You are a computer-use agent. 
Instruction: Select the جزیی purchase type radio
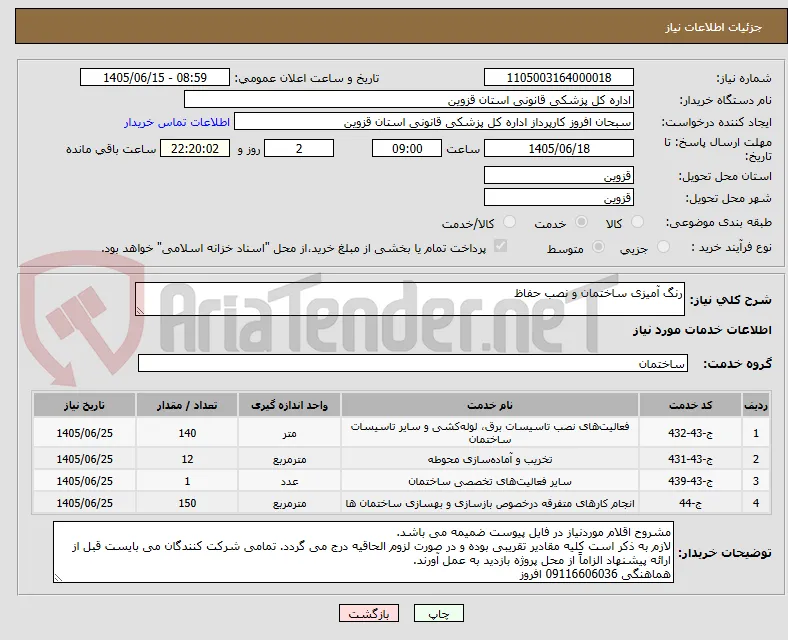663,247
